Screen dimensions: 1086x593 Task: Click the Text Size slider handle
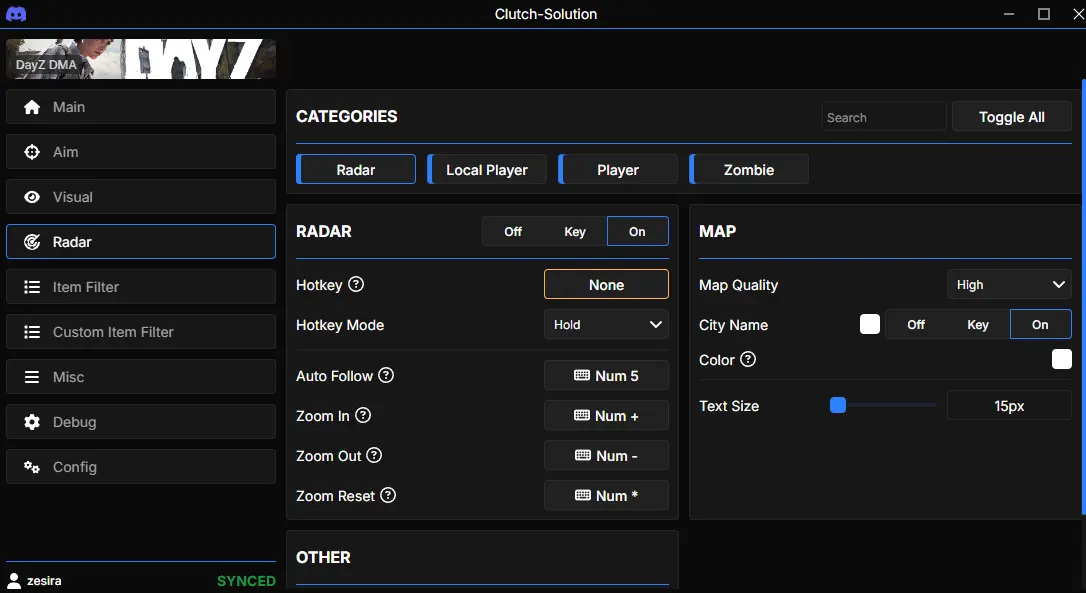(838, 405)
